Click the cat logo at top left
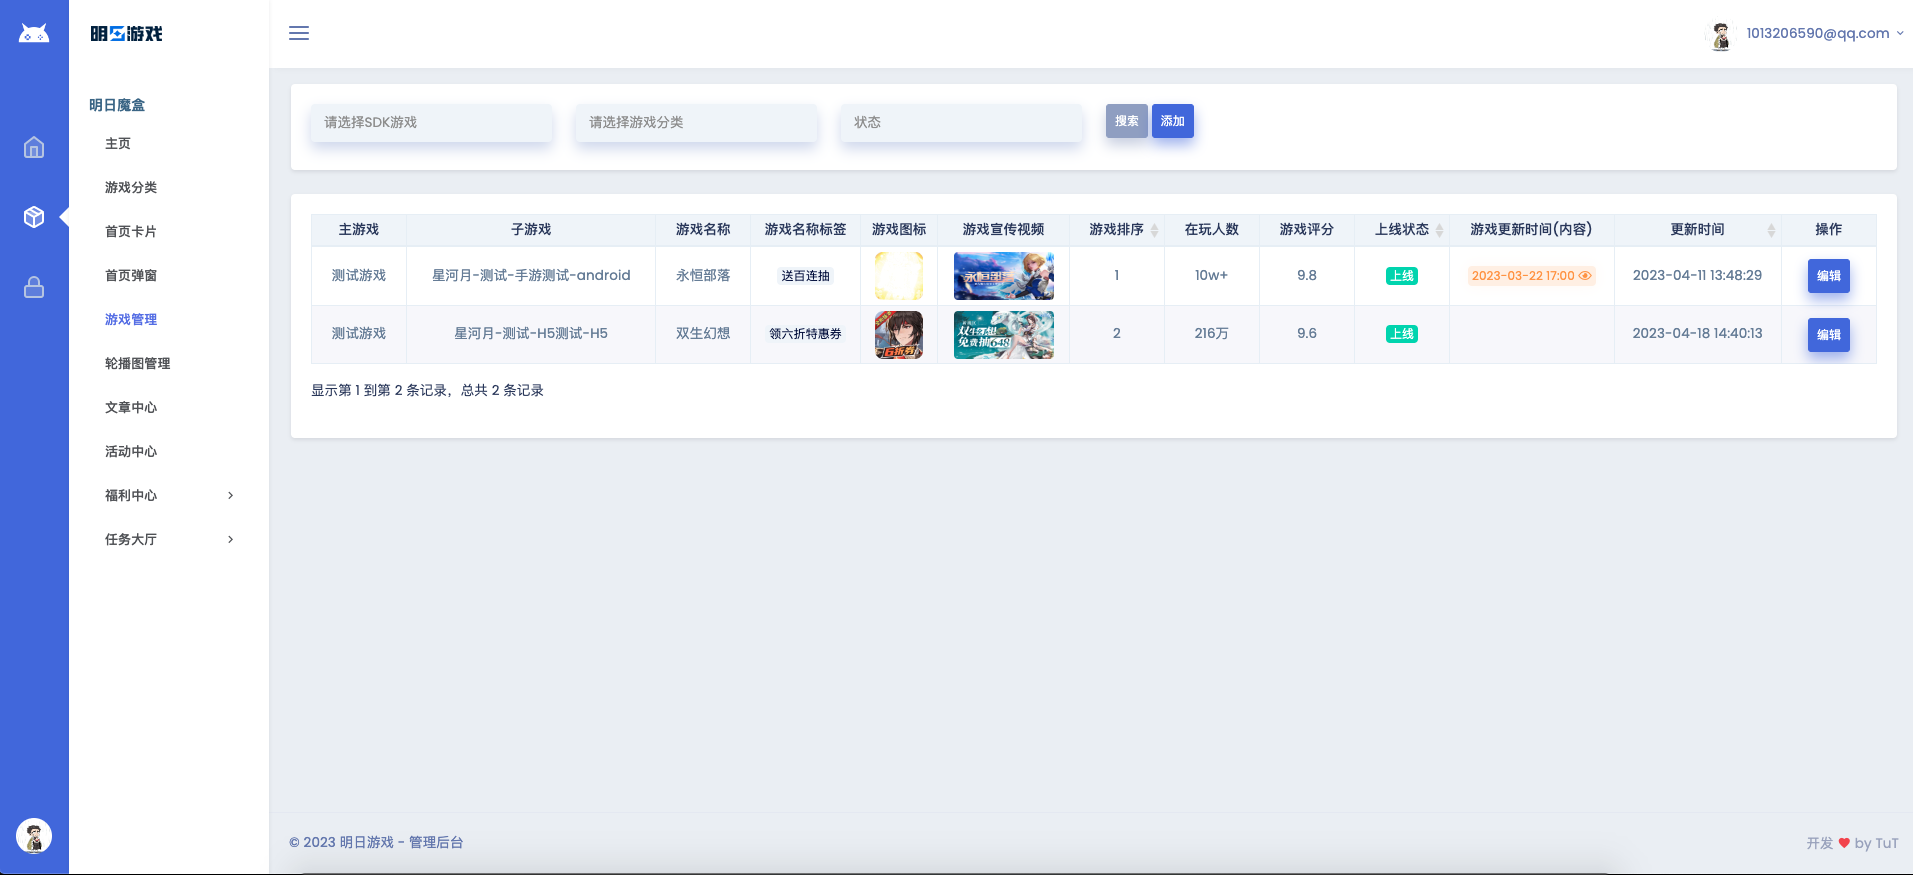The image size is (1913, 875). 34,34
